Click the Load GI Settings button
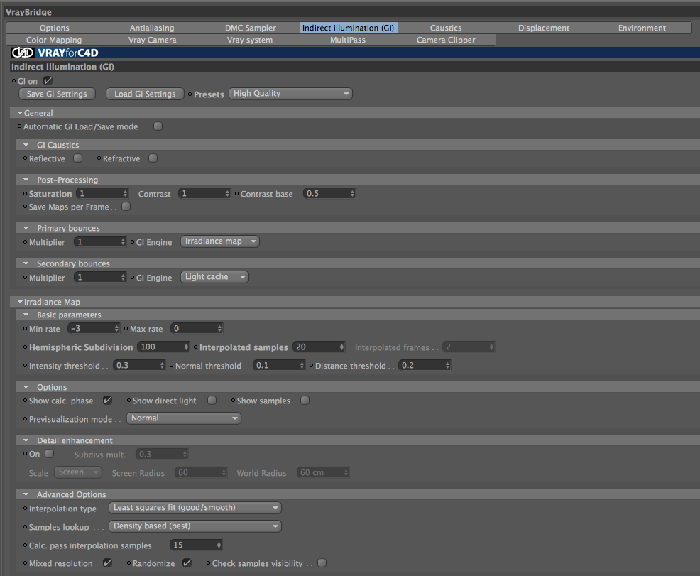The image size is (700, 576). 145,94
